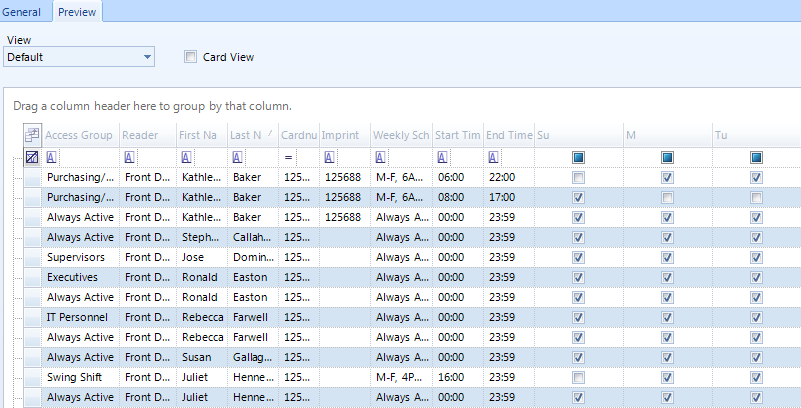Screen dimensions: 801x408
Task: Select the Preview tab
Action: point(77,11)
